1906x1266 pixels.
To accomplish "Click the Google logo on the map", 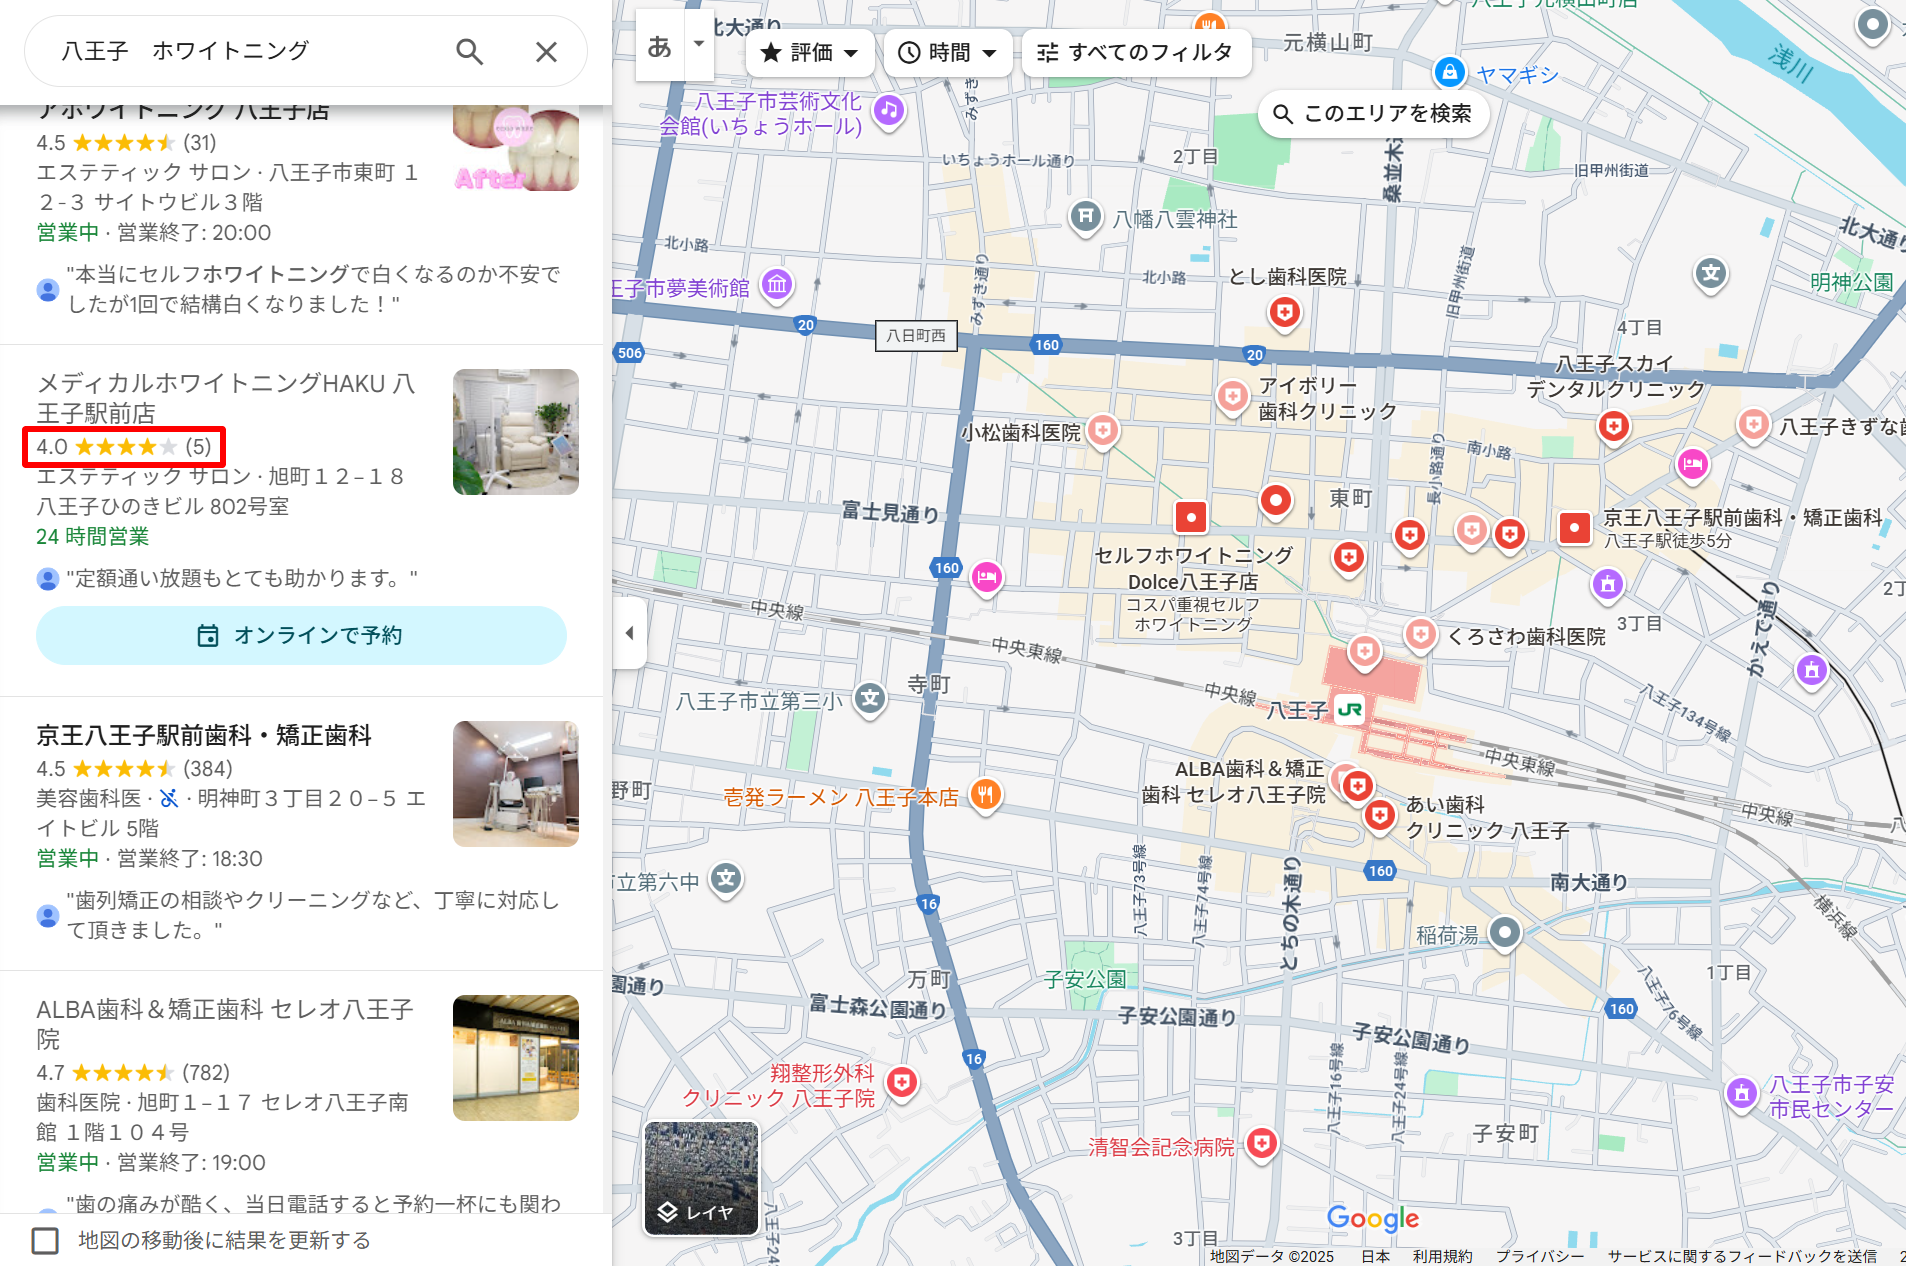I will (x=1373, y=1218).
